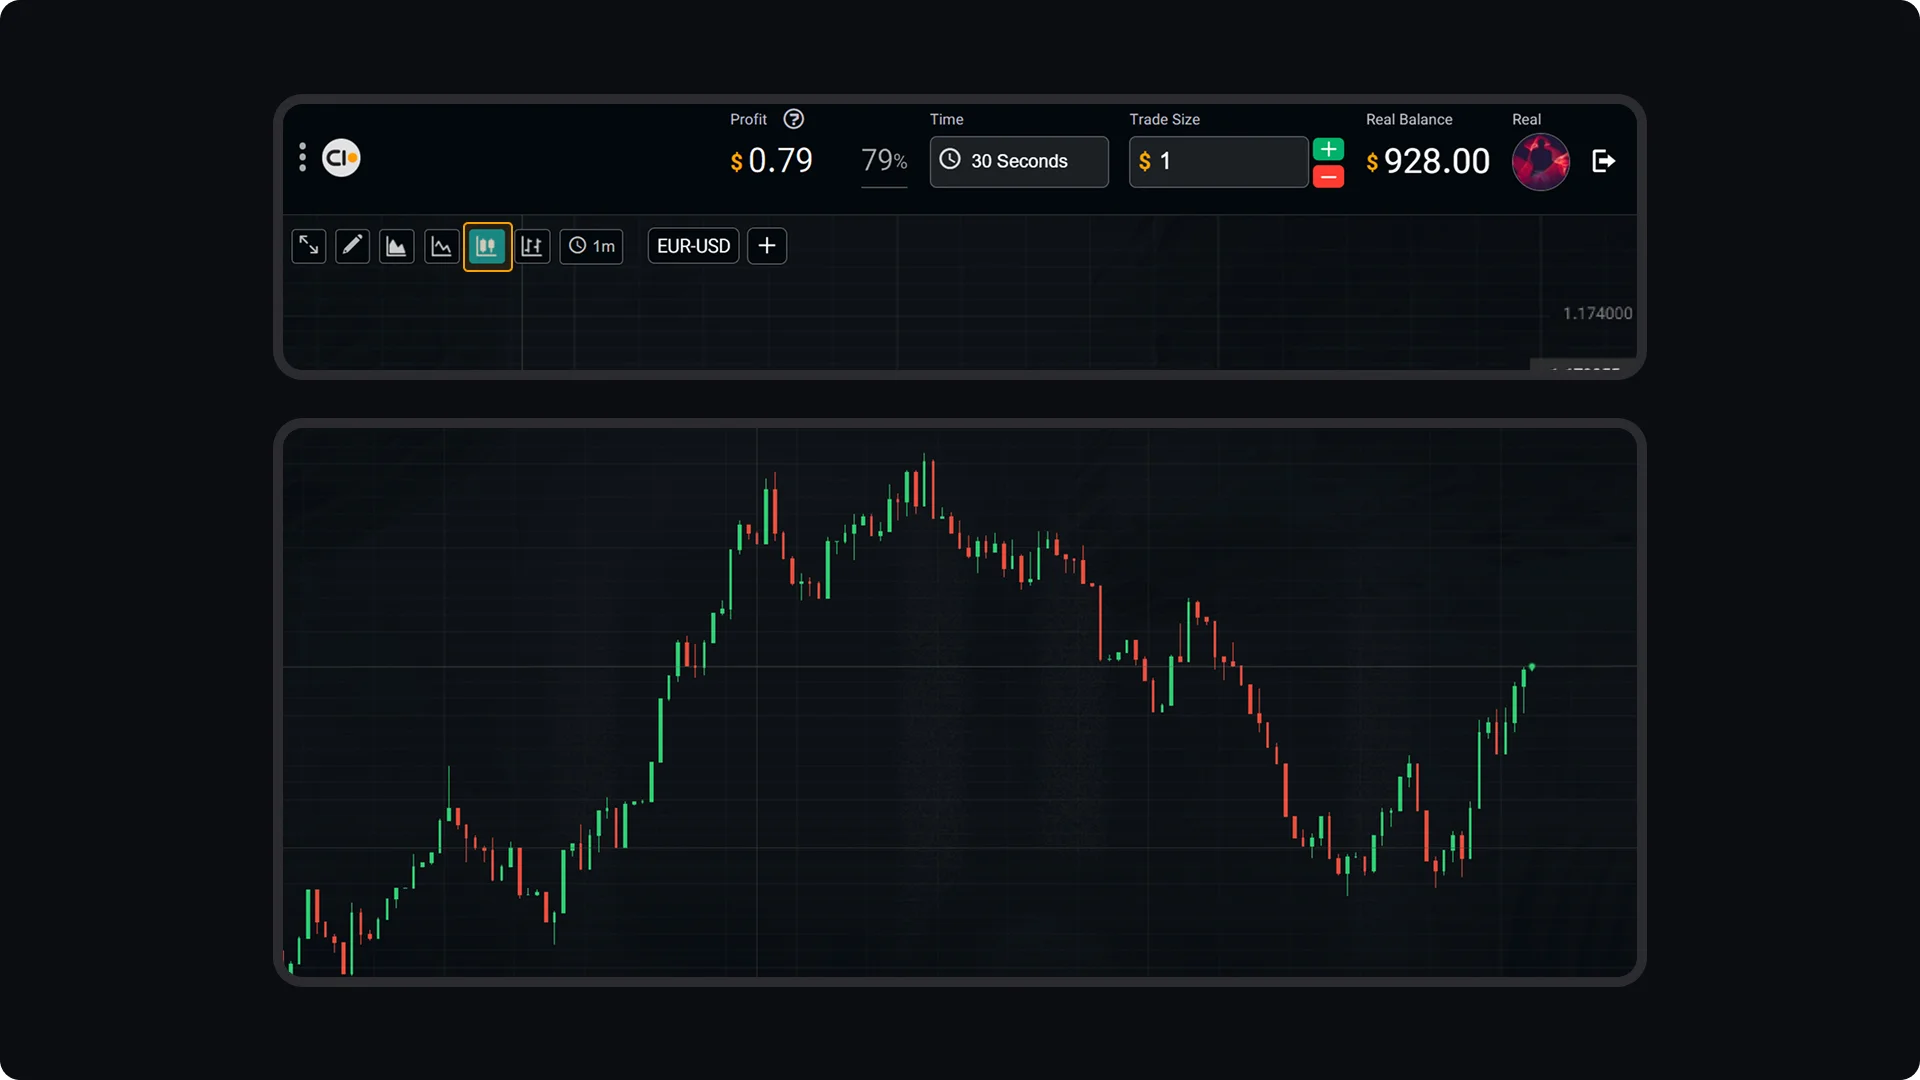Open the vertical dots menu
The height and width of the screenshot is (1080, 1920).
[302, 157]
